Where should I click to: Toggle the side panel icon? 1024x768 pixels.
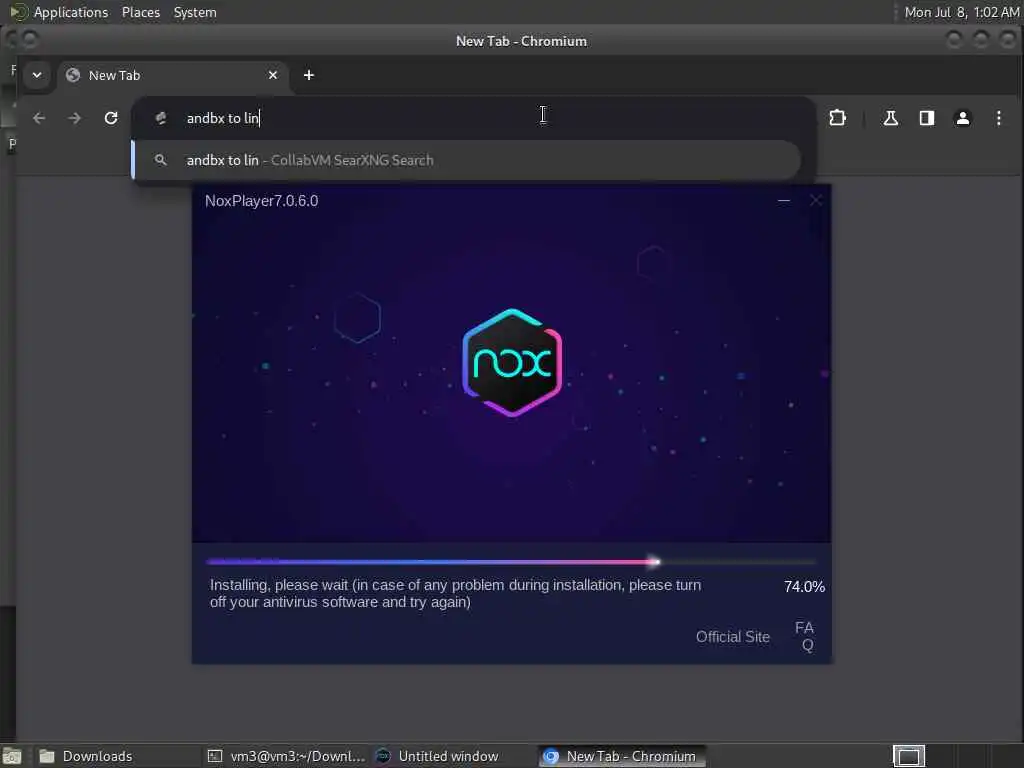click(x=927, y=118)
